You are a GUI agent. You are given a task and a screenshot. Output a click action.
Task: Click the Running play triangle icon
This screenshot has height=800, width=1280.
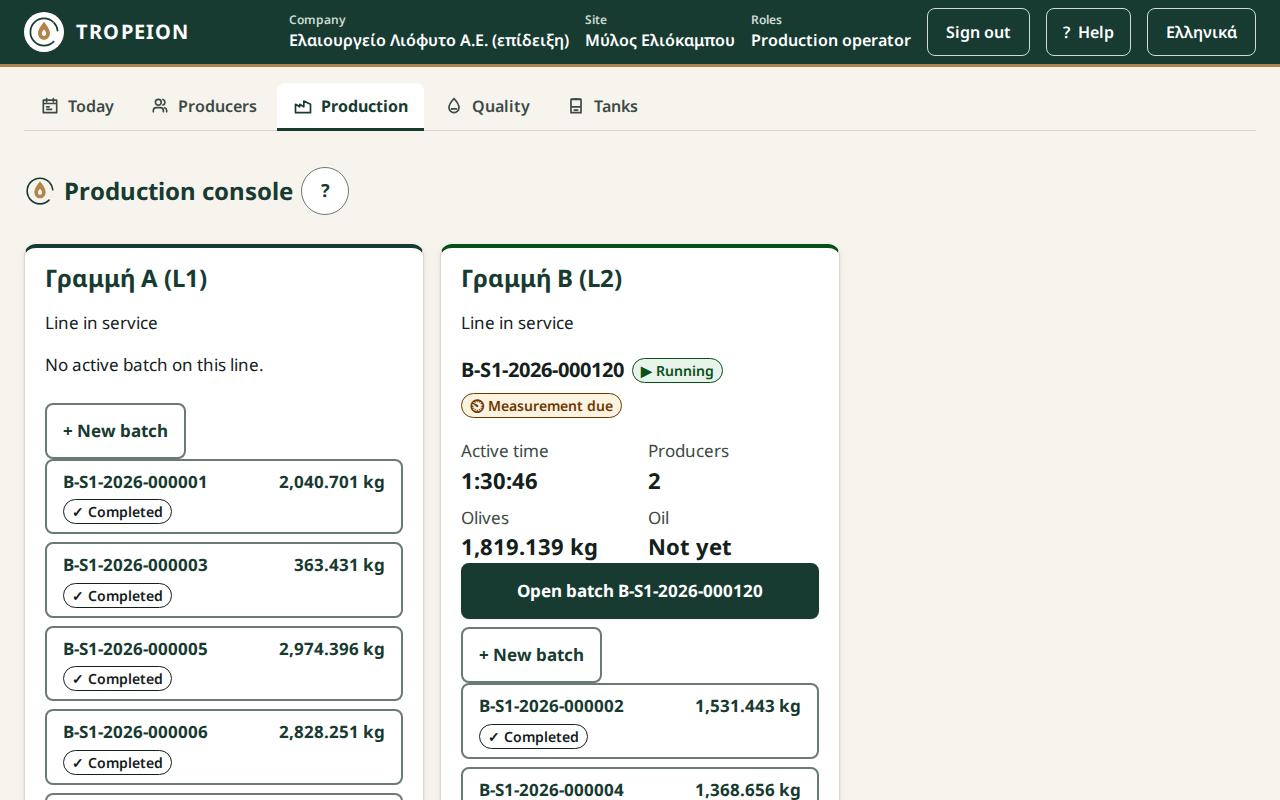(646, 371)
